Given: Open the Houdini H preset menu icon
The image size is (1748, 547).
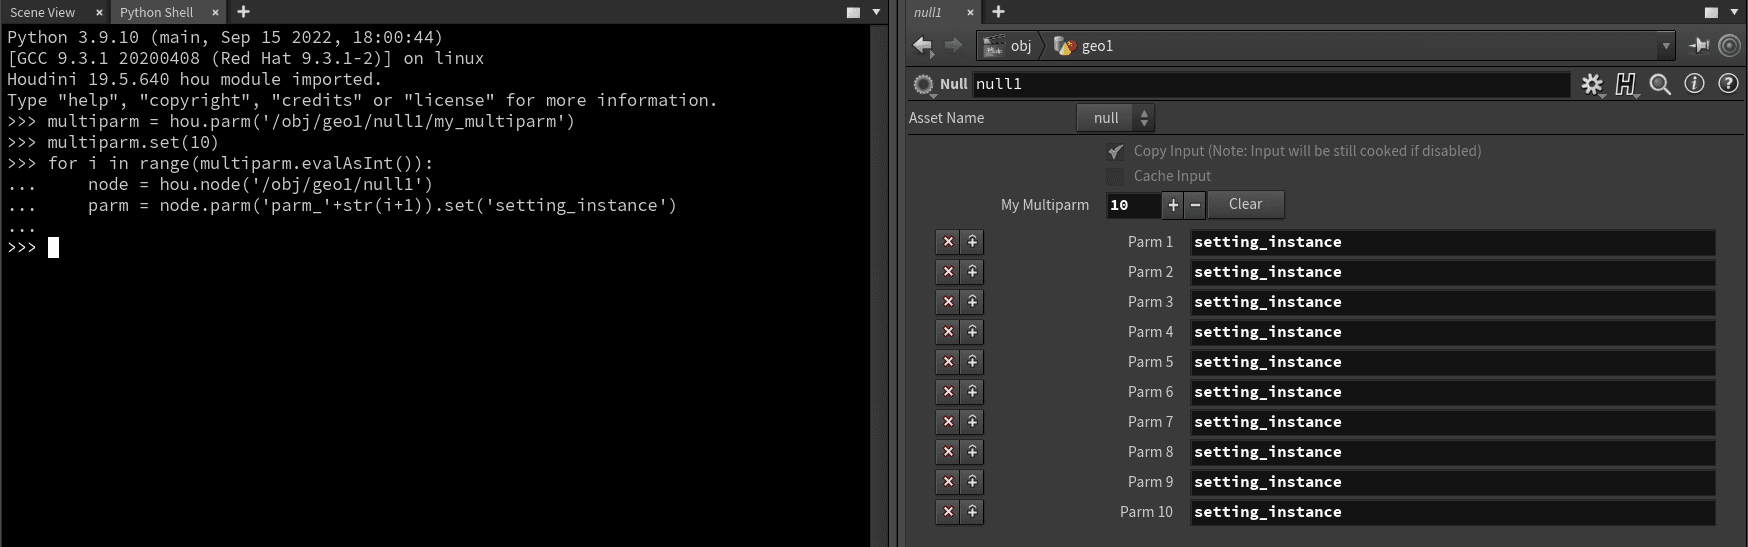Looking at the screenshot, I should coord(1626,85).
